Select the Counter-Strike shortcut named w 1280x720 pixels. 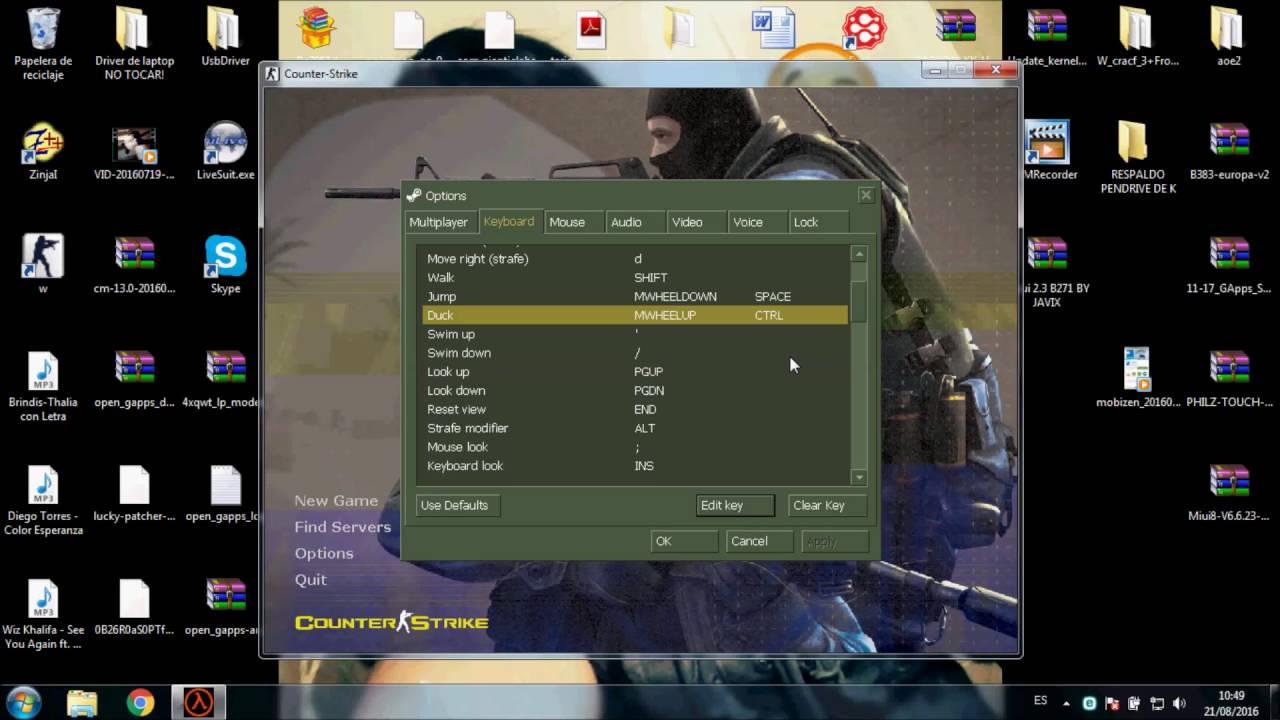[x=43, y=258]
